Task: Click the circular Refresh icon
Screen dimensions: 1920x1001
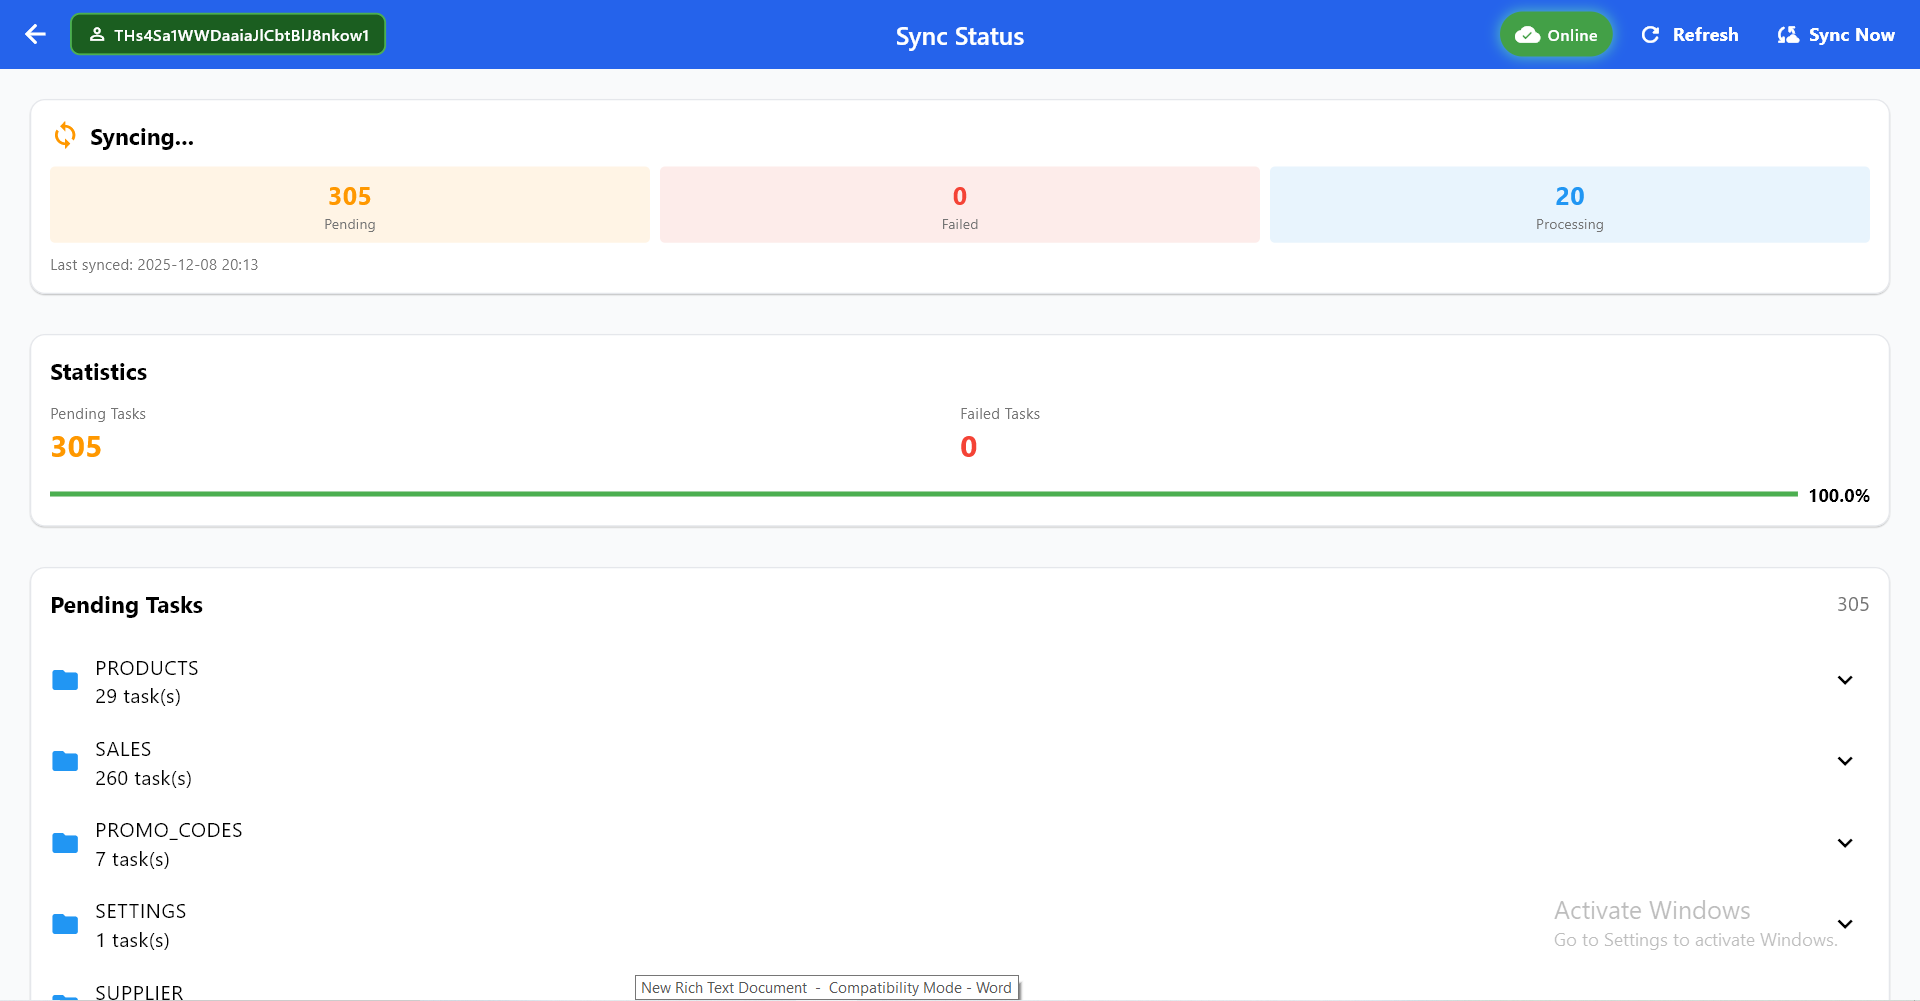Action: 1651,34
